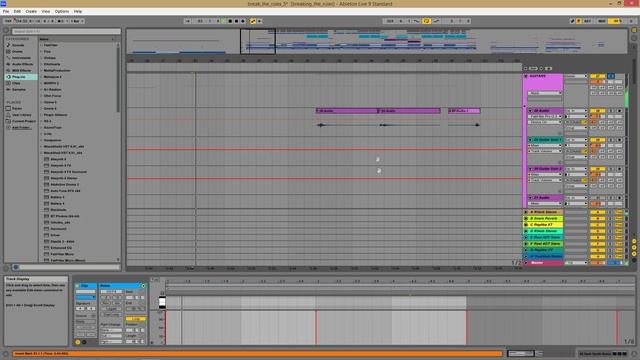
Task: Enable Draw Mode pencil in control bar
Action: coord(572,21)
